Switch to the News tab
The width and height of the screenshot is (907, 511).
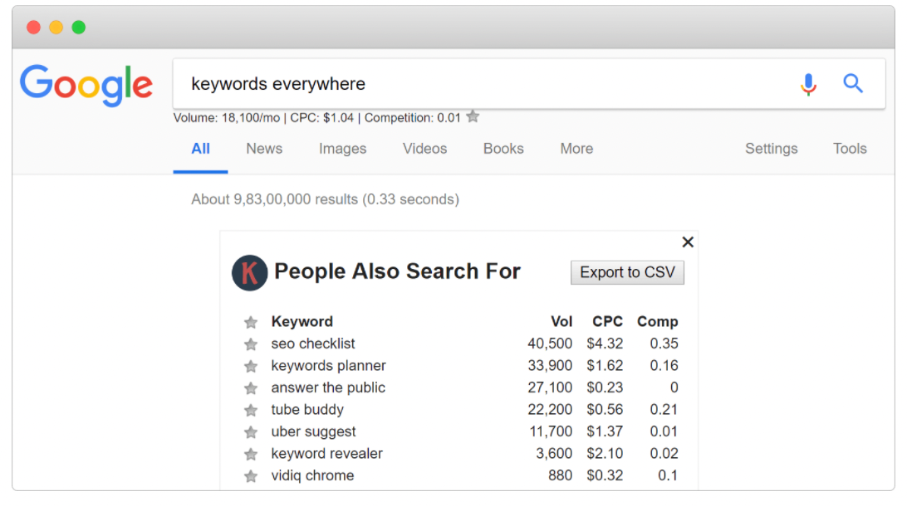(264, 149)
